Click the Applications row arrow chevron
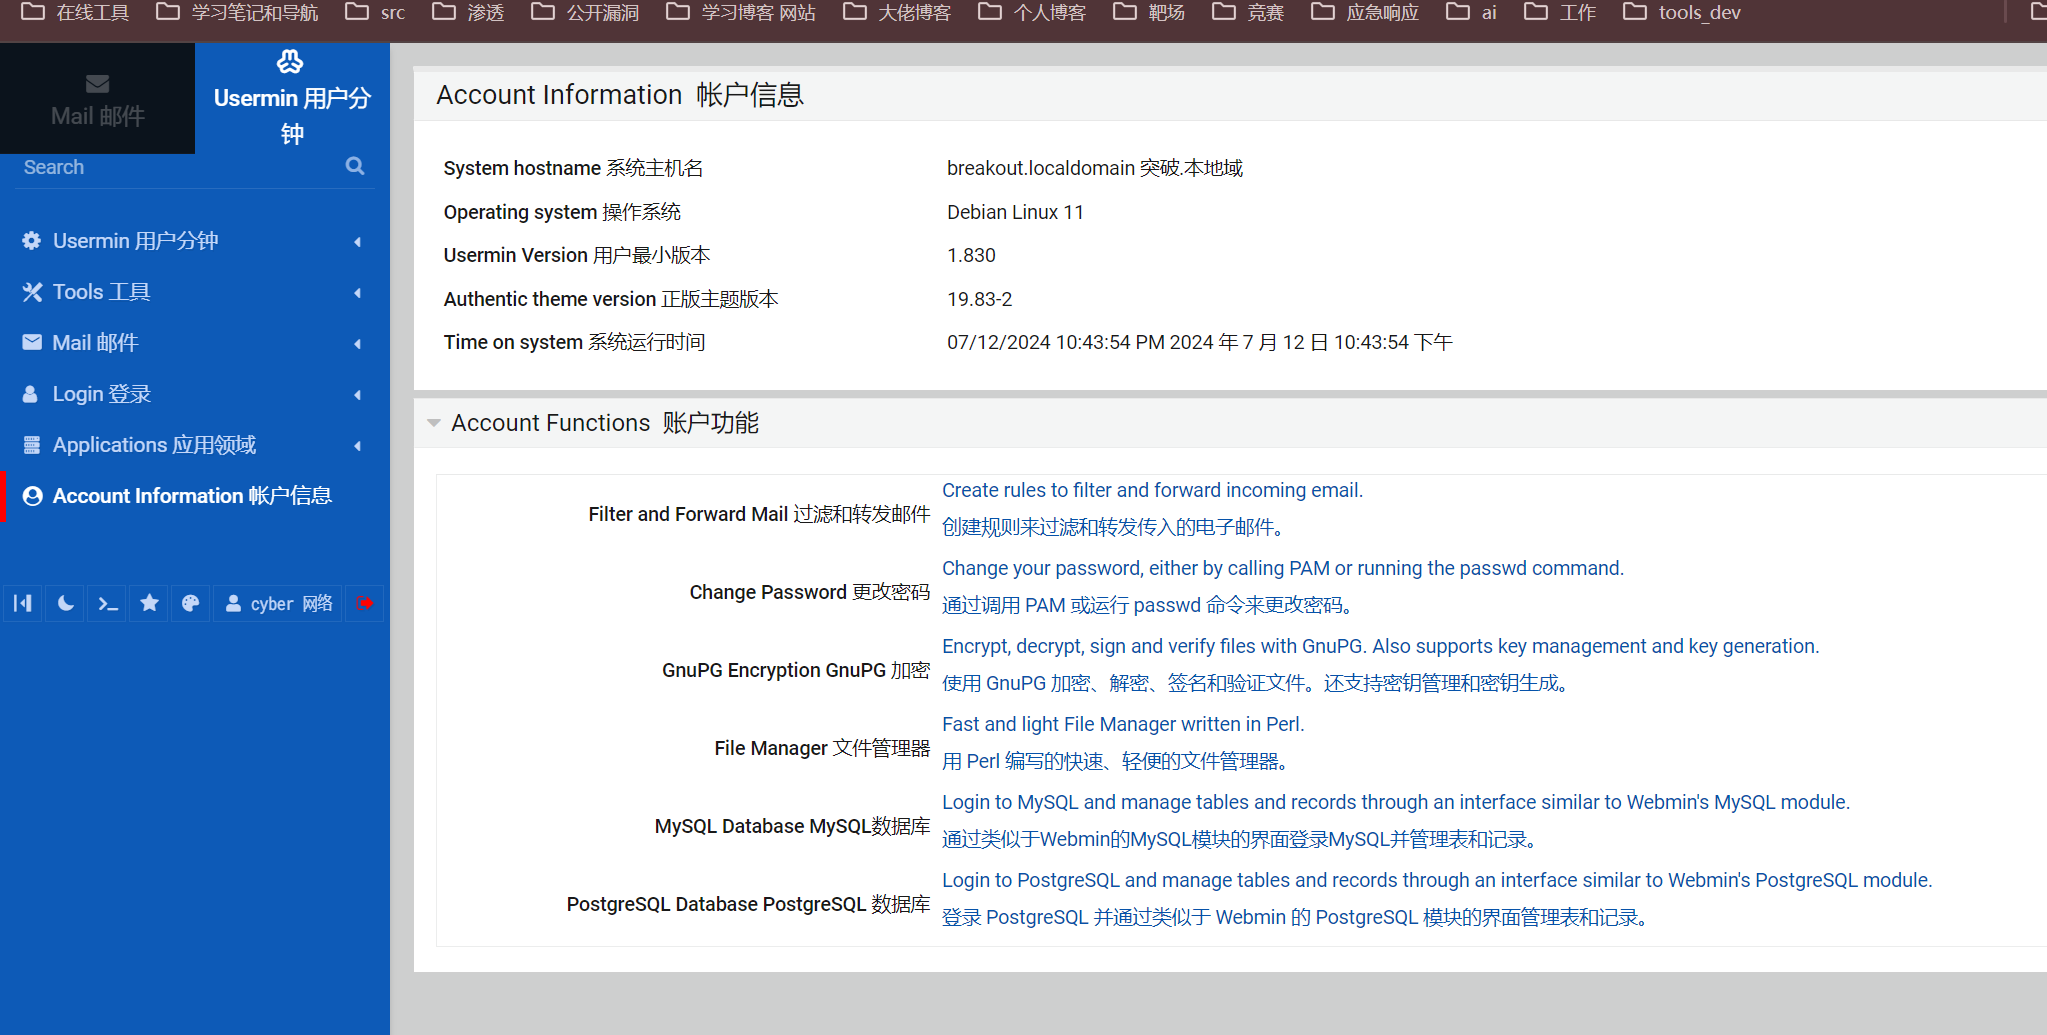This screenshot has width=2047, height=1035. pos(357,446)
